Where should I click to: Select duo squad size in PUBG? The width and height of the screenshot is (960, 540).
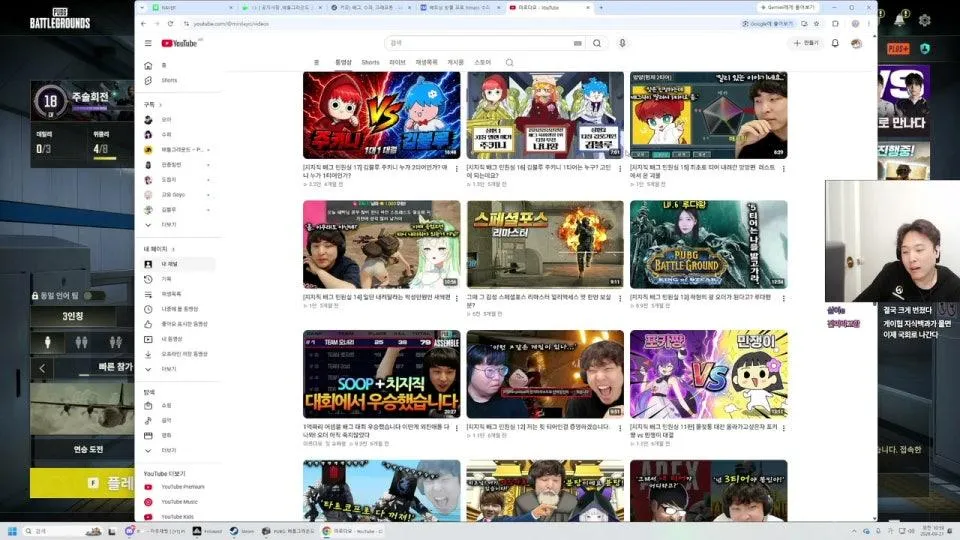click(x=81, y=342)
